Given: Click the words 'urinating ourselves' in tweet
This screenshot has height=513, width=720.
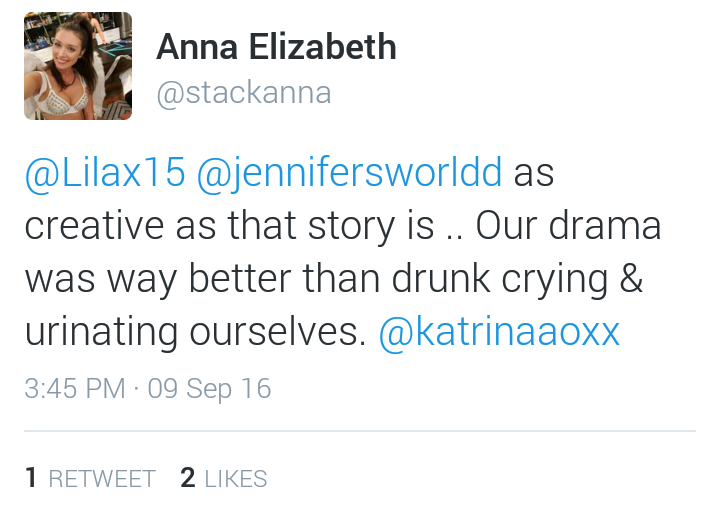Looking at the screenshot, I should 196,332.
